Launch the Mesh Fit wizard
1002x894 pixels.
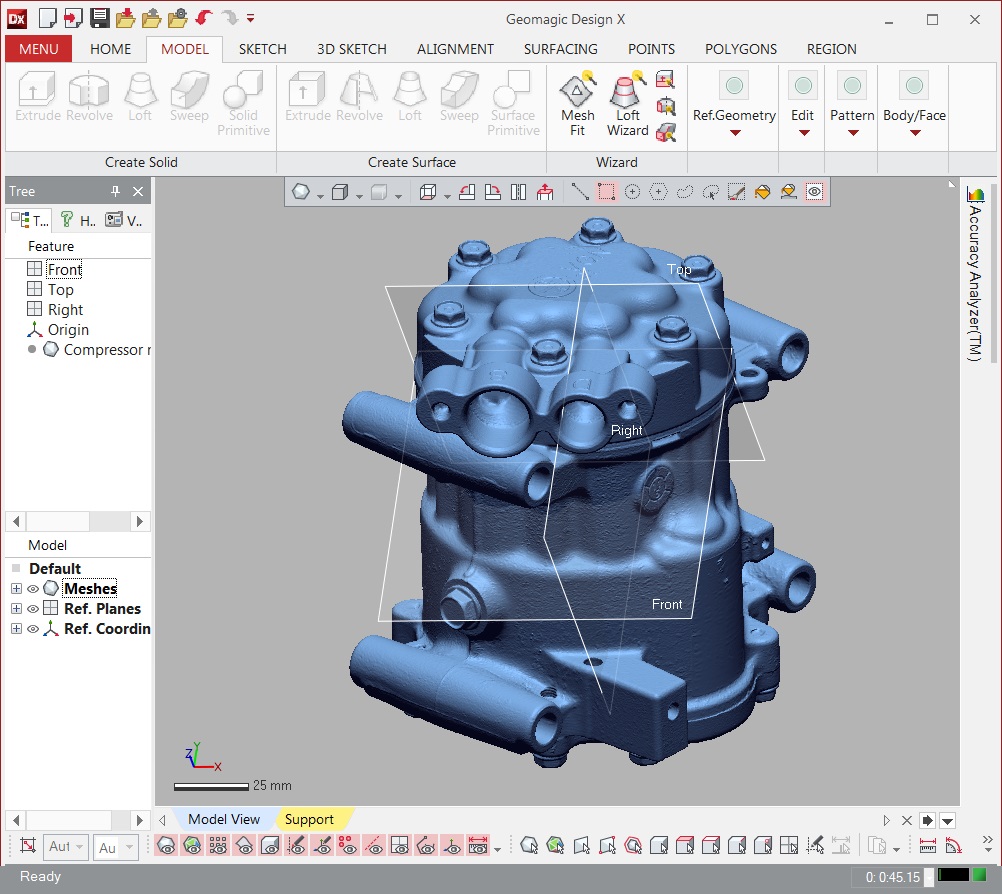(x=577, y=104)
